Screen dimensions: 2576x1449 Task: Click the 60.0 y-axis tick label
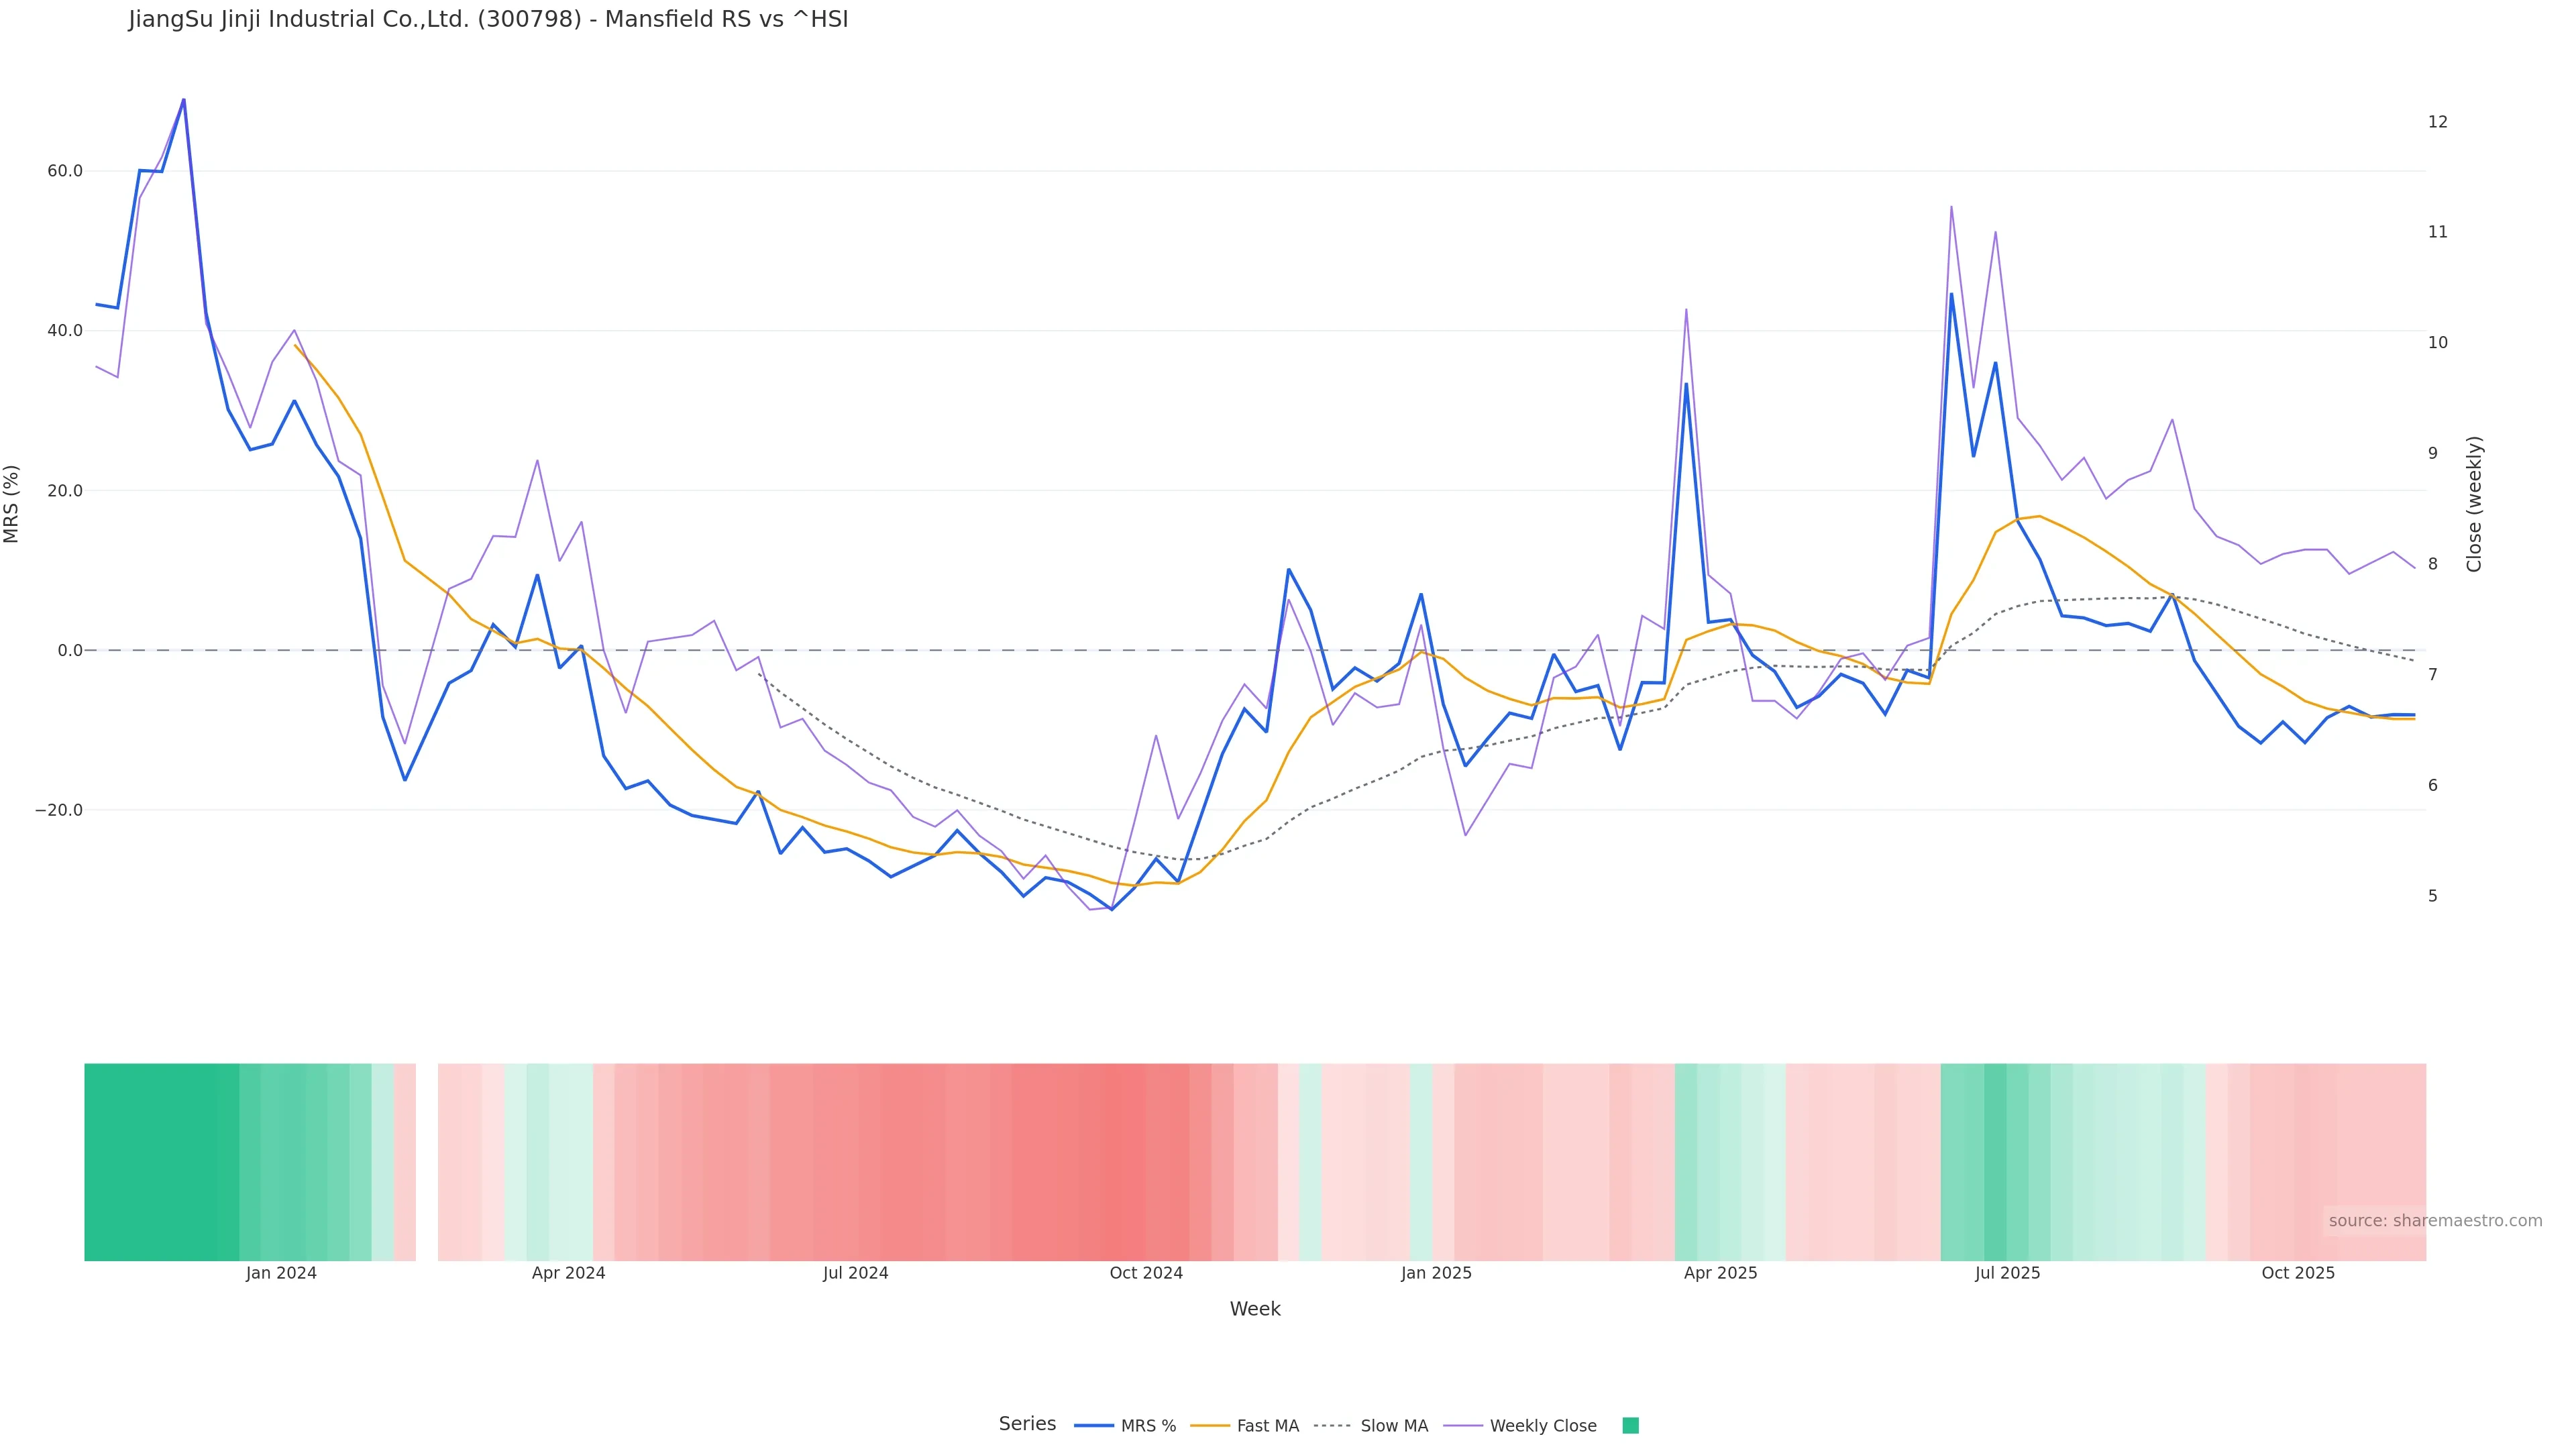[x=65, y=171]
